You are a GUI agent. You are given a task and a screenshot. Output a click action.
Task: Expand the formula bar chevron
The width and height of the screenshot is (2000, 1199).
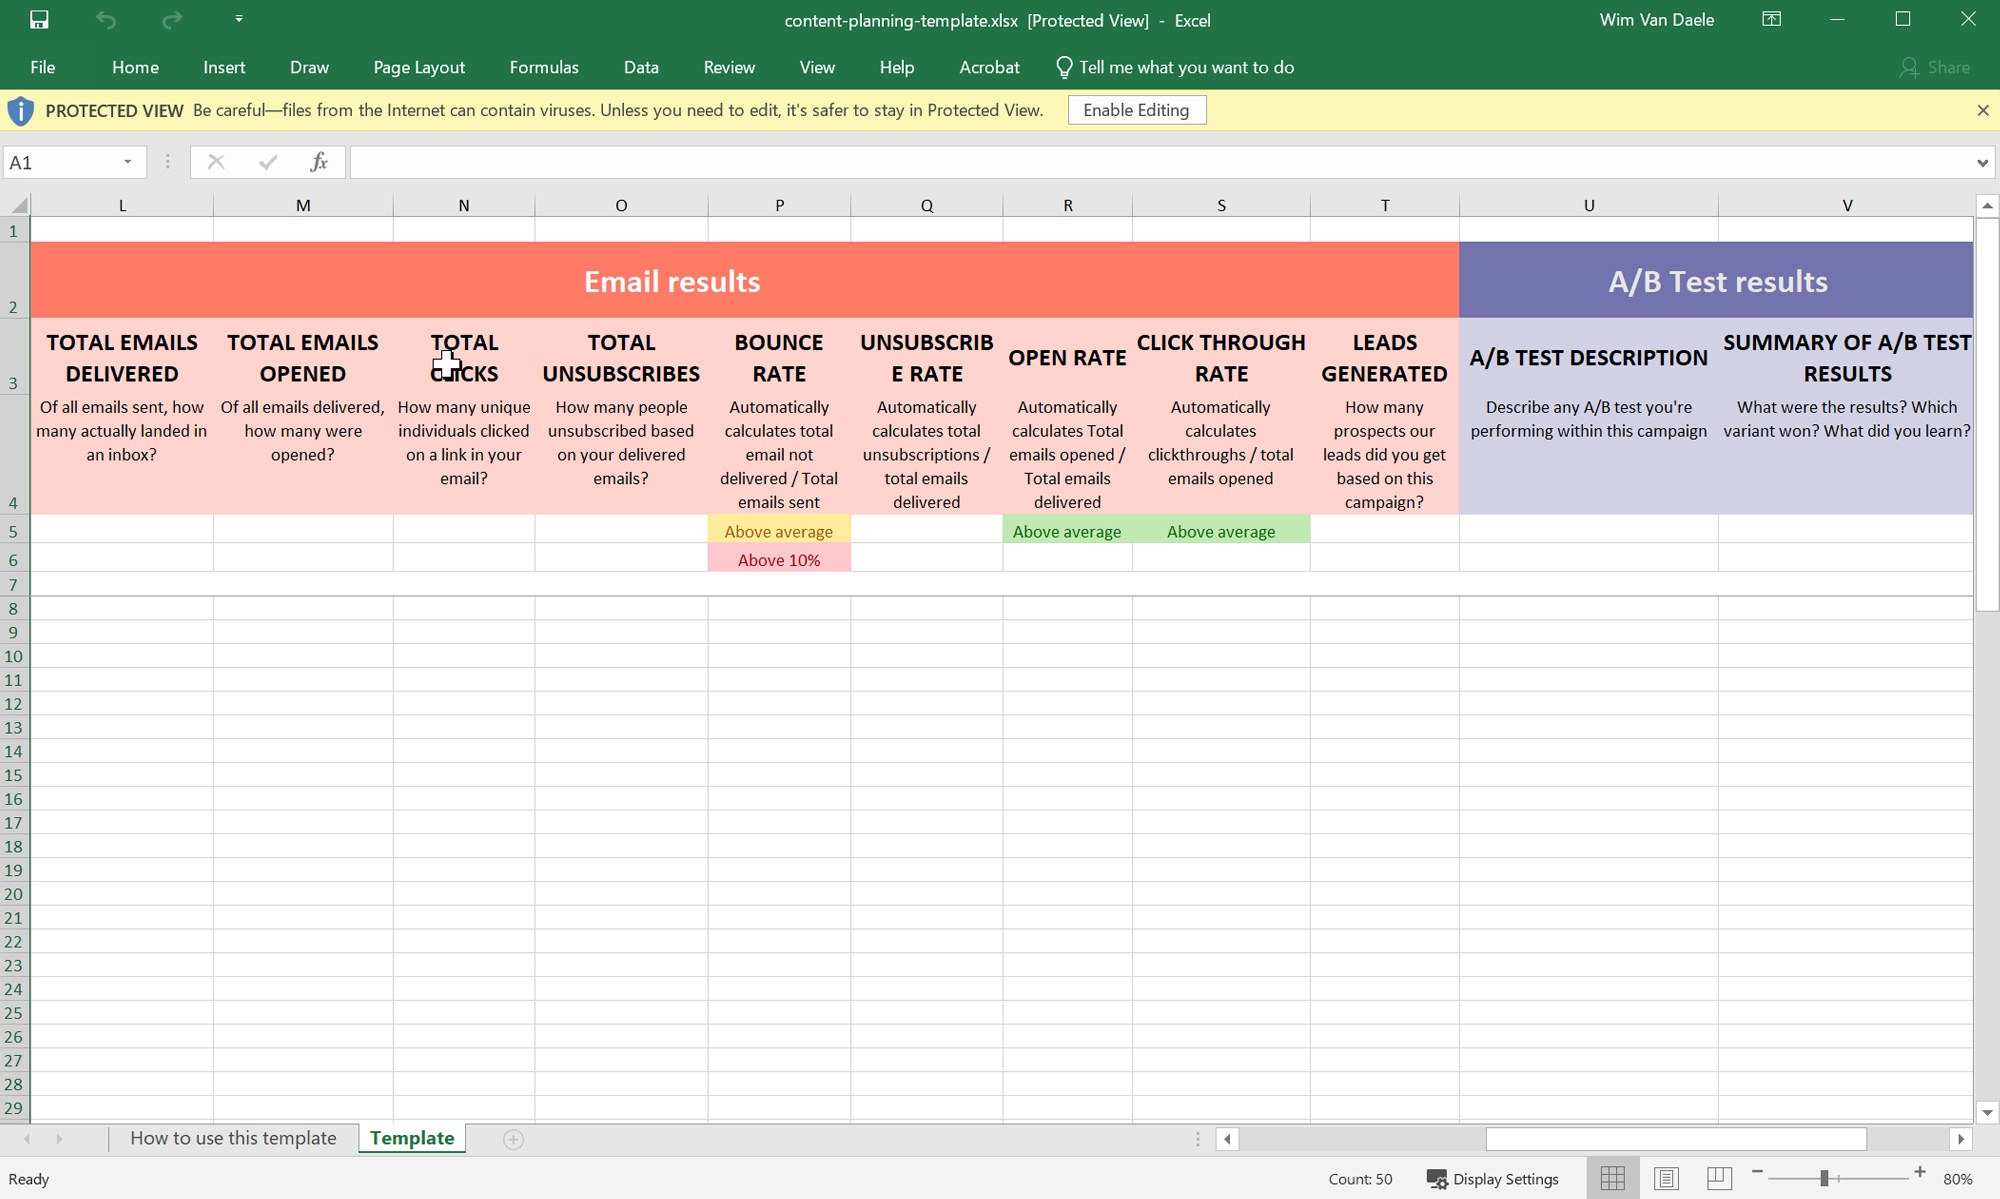1982,162
